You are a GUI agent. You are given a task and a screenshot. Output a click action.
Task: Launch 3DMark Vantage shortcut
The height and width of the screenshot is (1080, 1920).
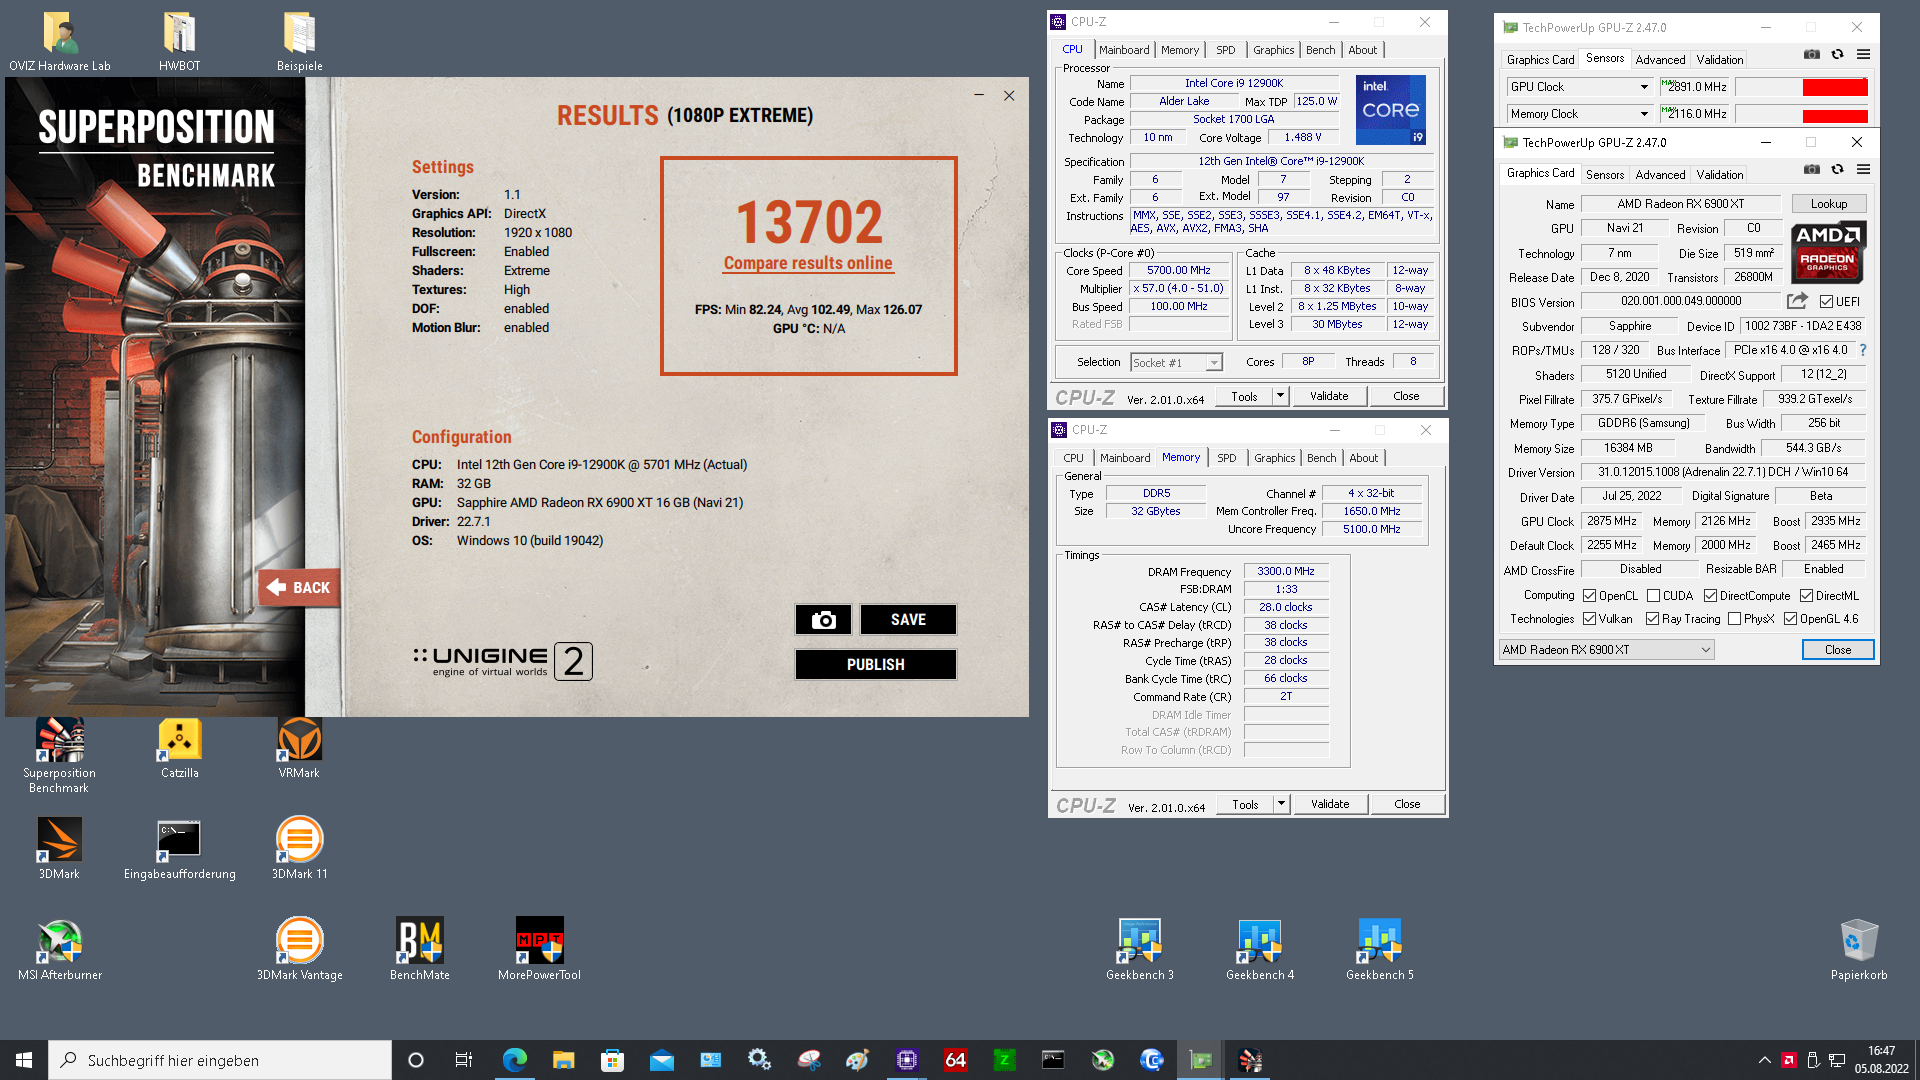(x=299, y=949)
